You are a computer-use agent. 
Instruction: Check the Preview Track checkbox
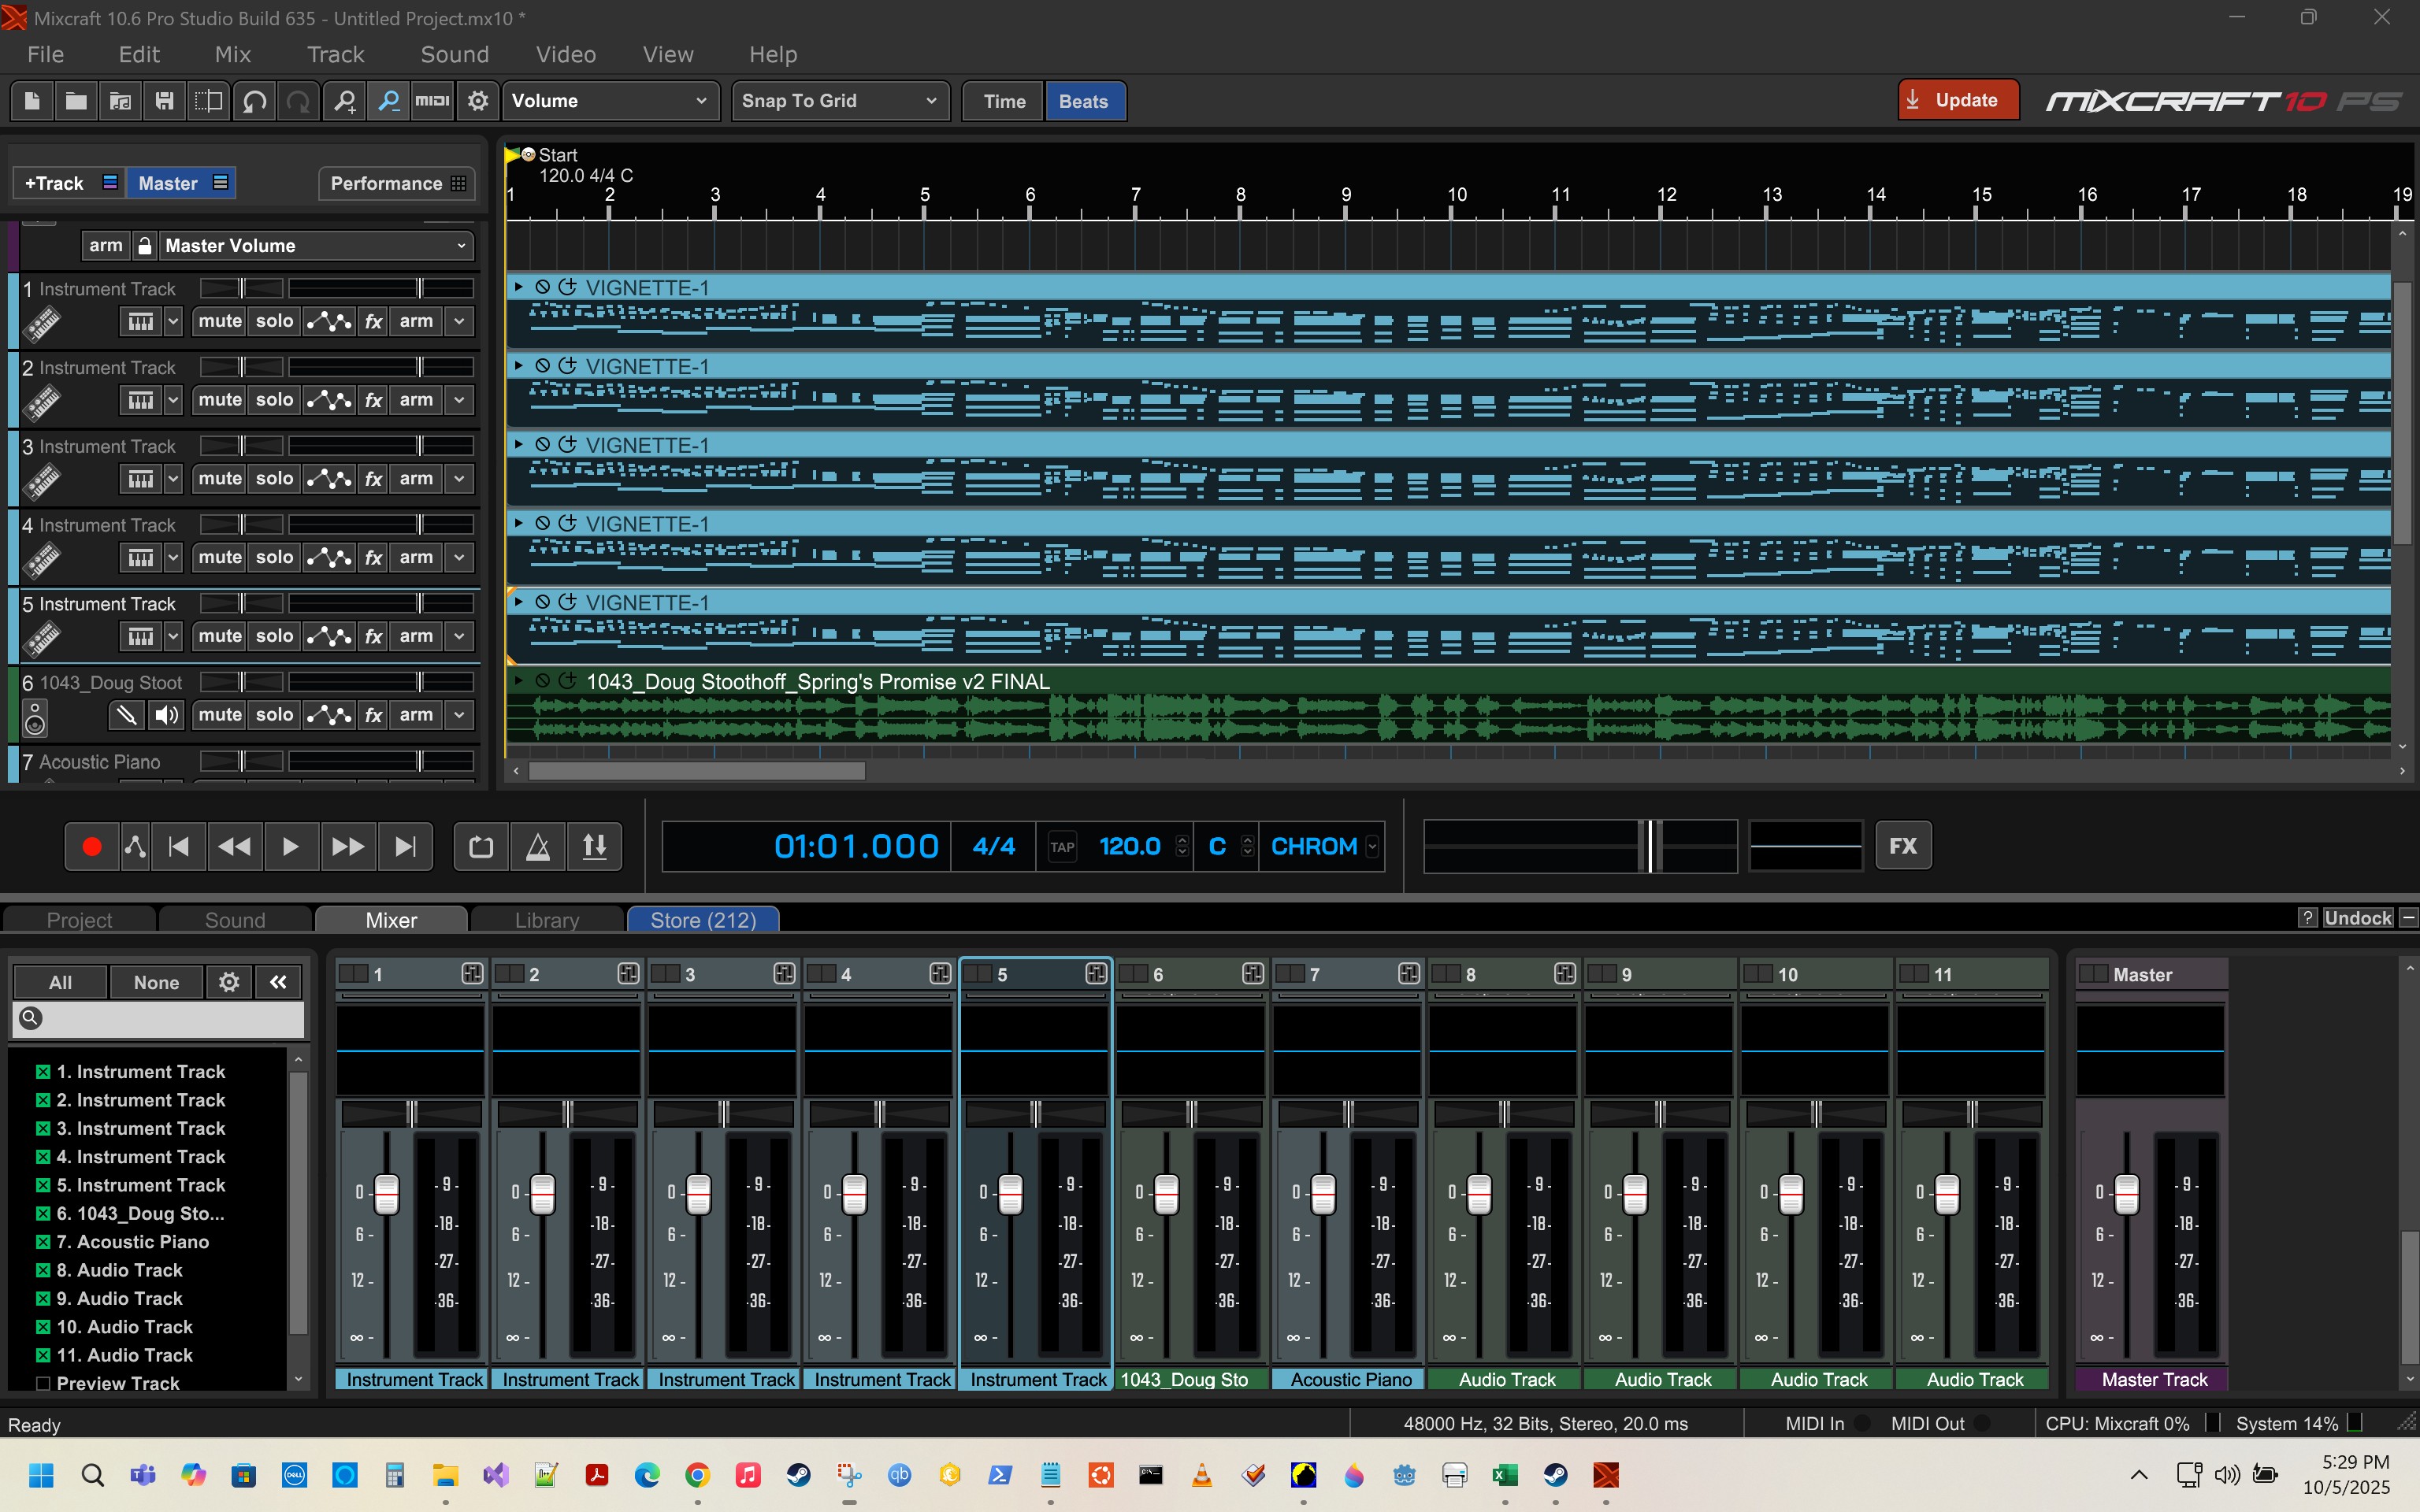pyautogui.click(x=43, y=1384)
